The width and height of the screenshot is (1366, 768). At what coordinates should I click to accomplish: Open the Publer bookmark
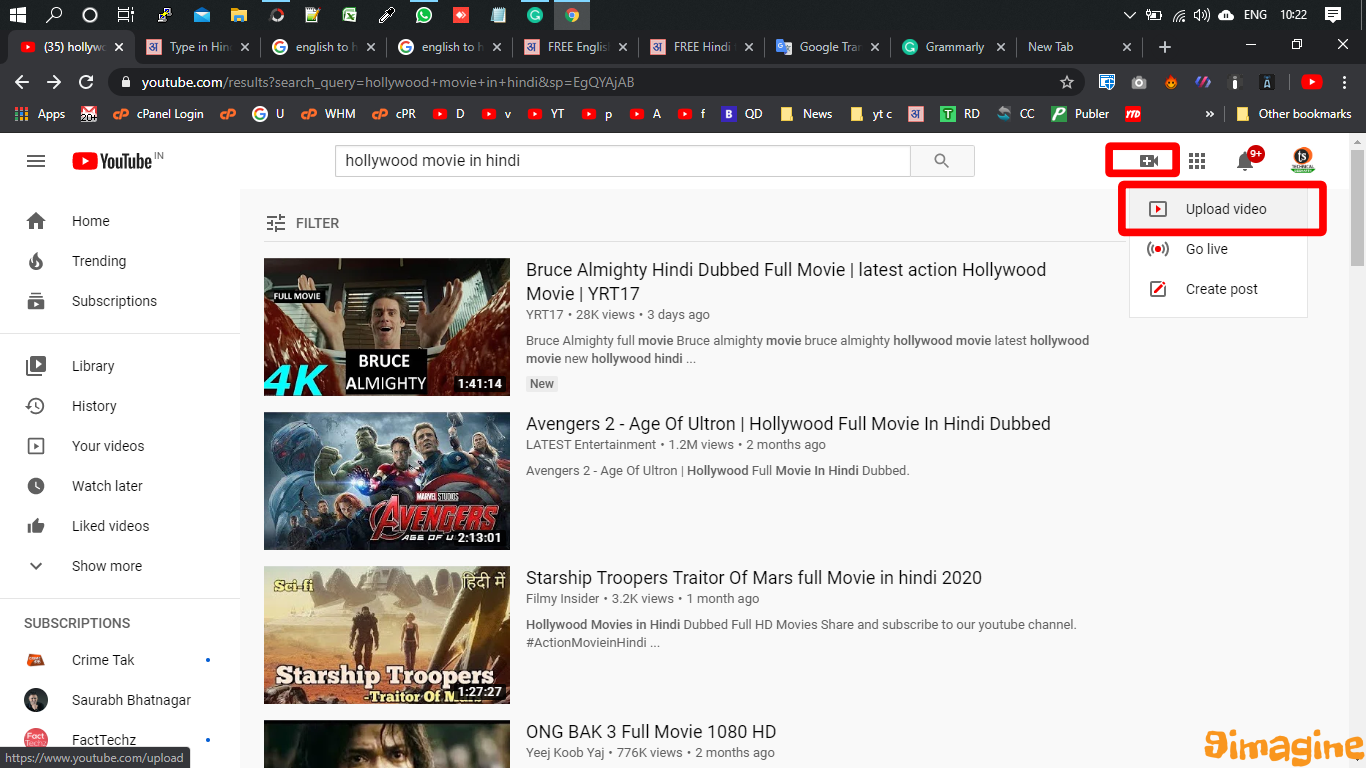tap(1080, 114)
